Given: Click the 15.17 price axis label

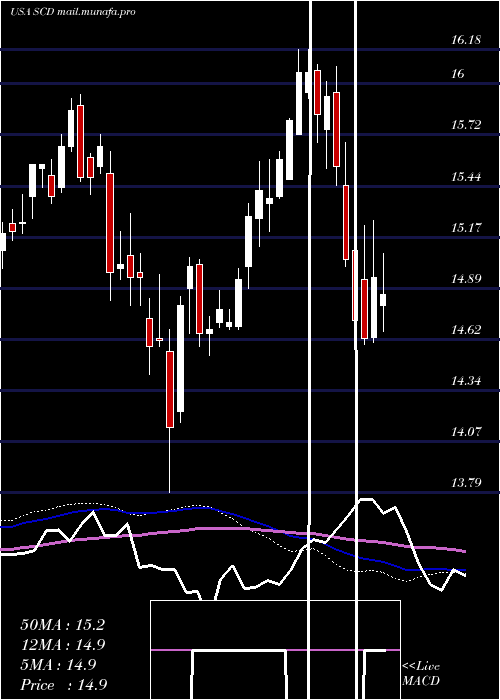Looking at the screenshot, I should tap(466, 228).
